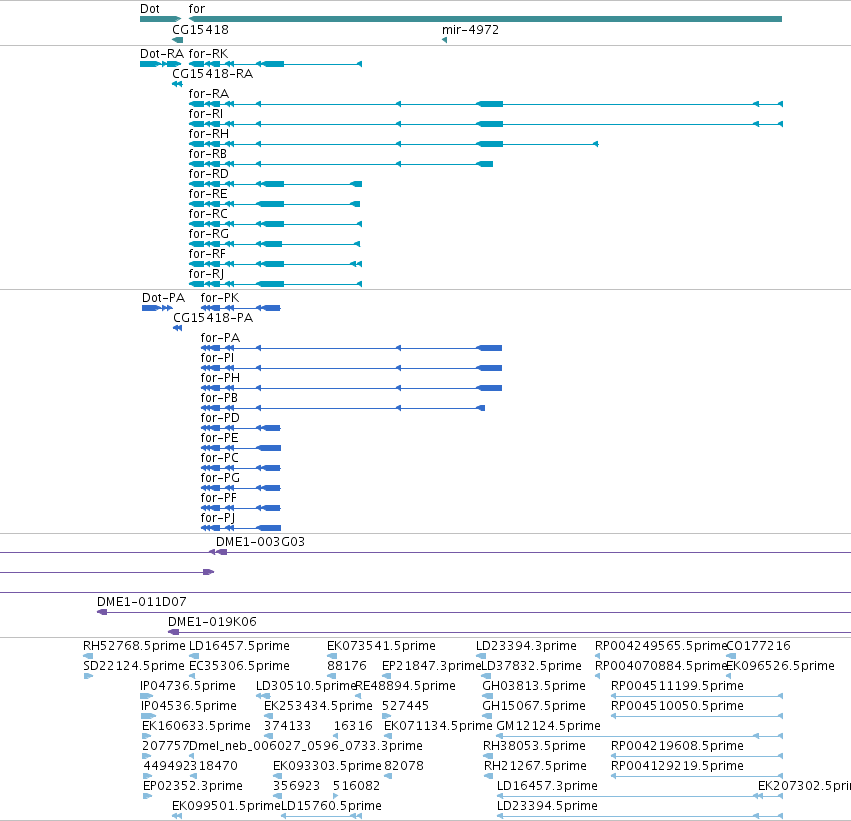Screen dimensions: 851x821
Task: Select the LD30510.5prime EST label
Action: [306, 686]
